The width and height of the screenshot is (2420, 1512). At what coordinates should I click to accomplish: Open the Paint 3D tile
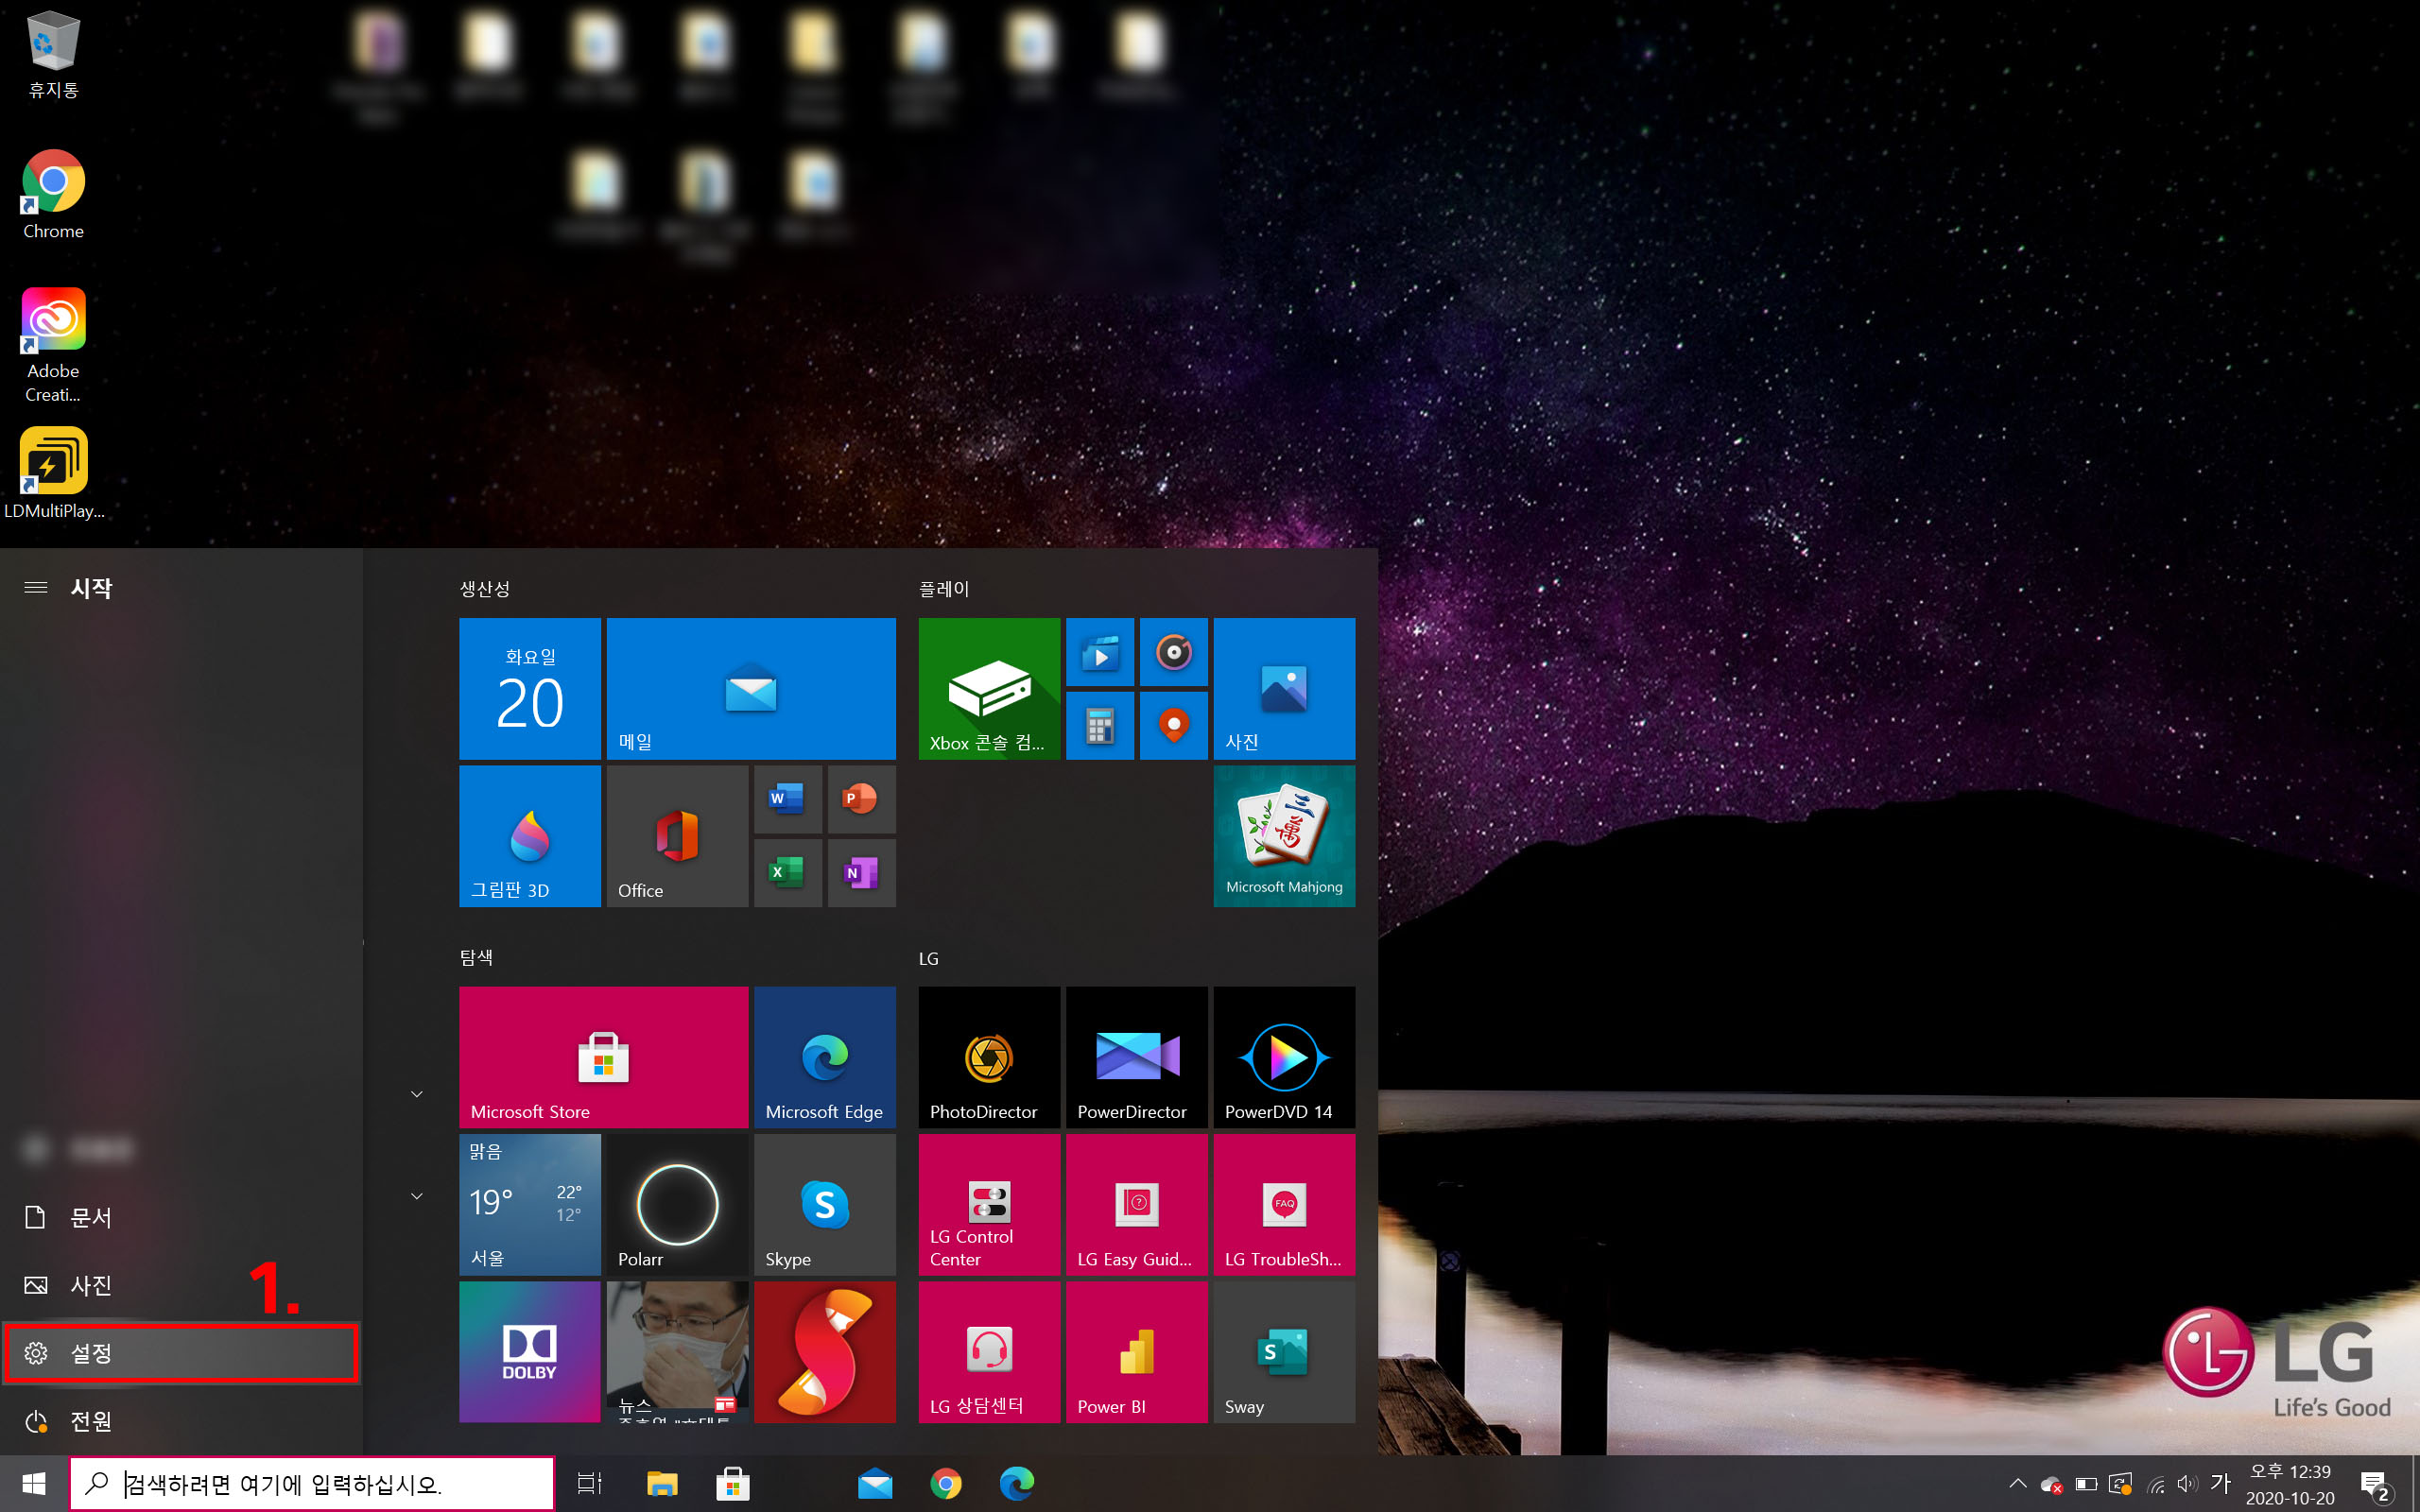pyautogui.click(x=529, y=836)
